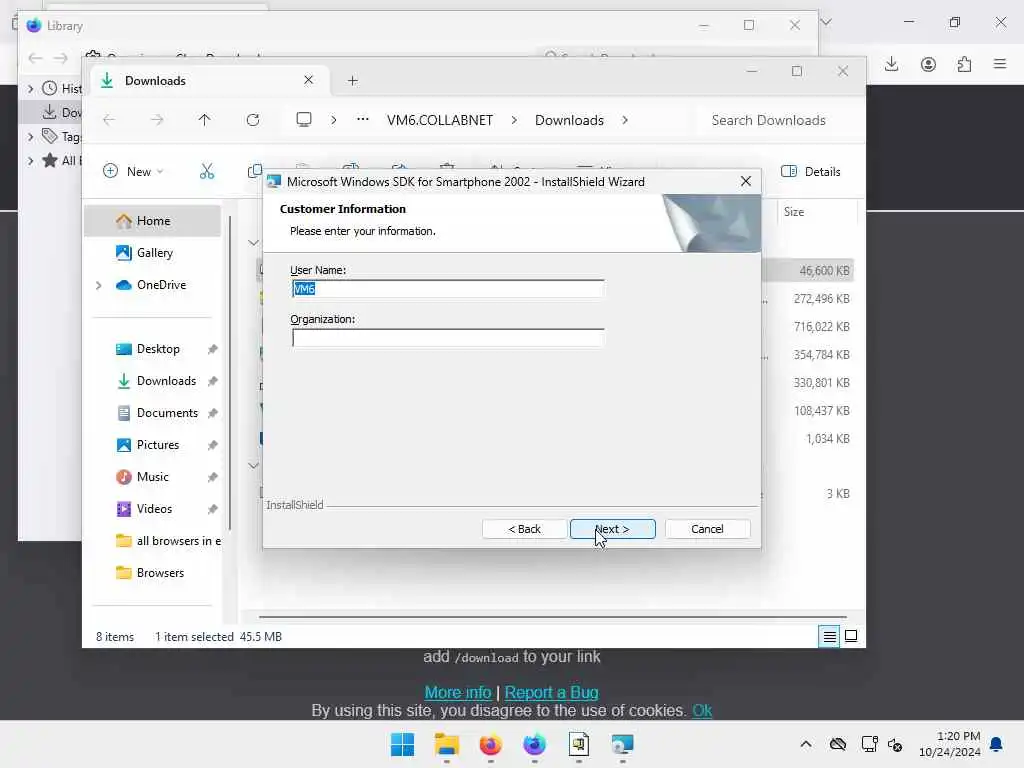Viewport: 1024px width, 768px height.
Task: Collapse the second file group chevron
Action: [x=253, y=466]
